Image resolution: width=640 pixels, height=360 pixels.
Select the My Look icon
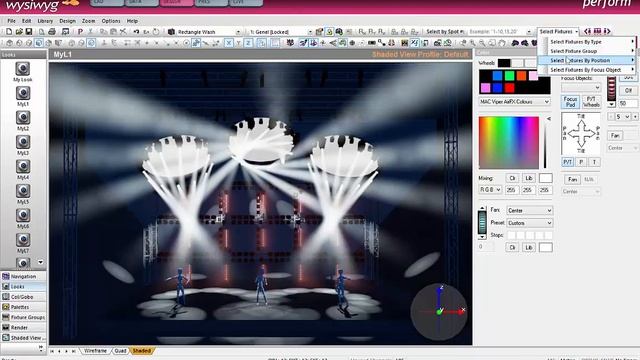click(x=23, y=69)
